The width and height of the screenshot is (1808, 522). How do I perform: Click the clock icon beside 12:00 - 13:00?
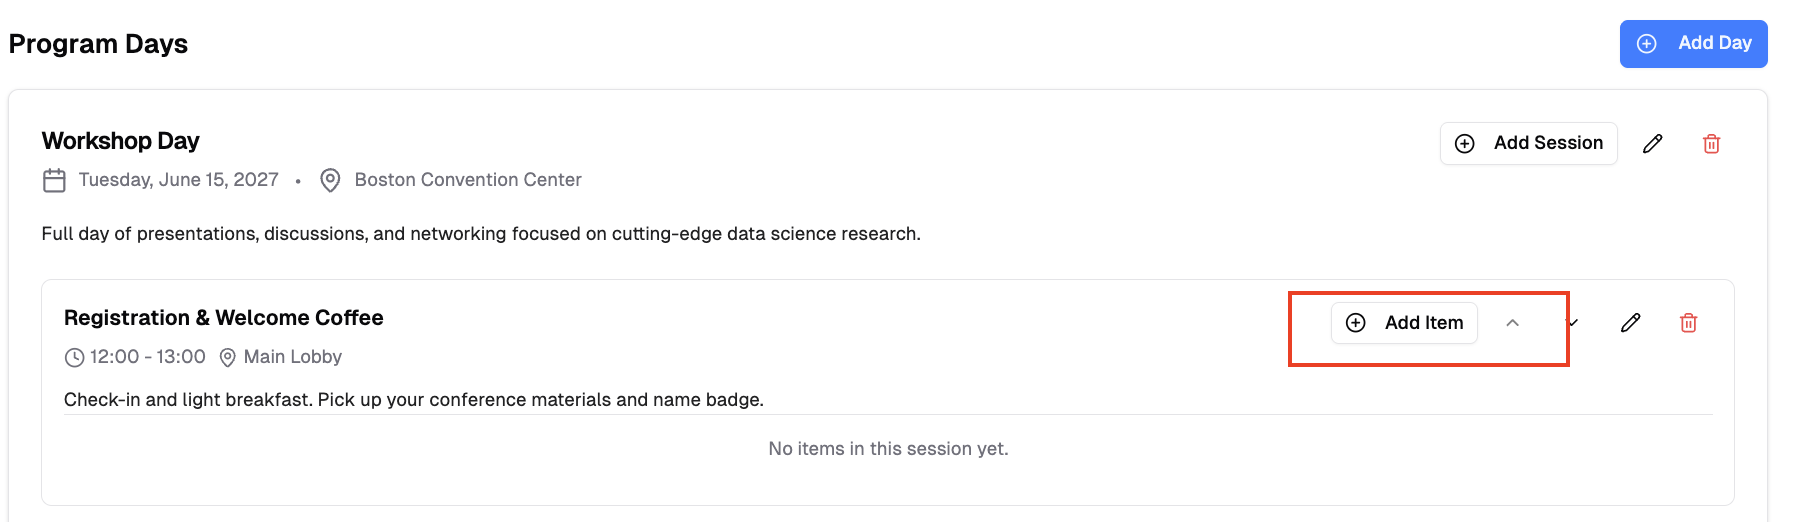click(74, 357)
